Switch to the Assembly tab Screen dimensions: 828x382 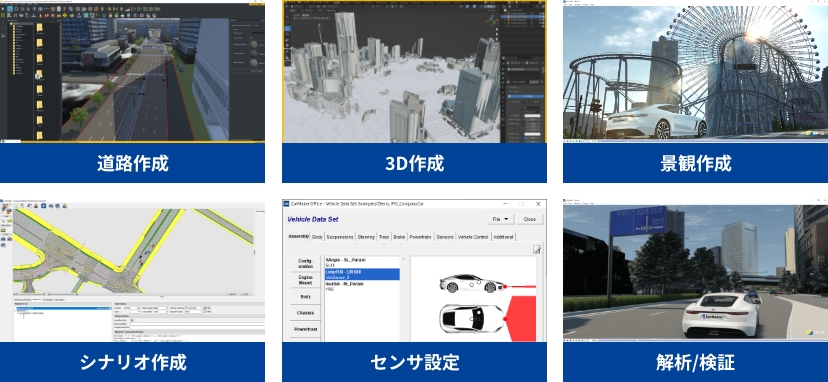(x=298, y=237)
